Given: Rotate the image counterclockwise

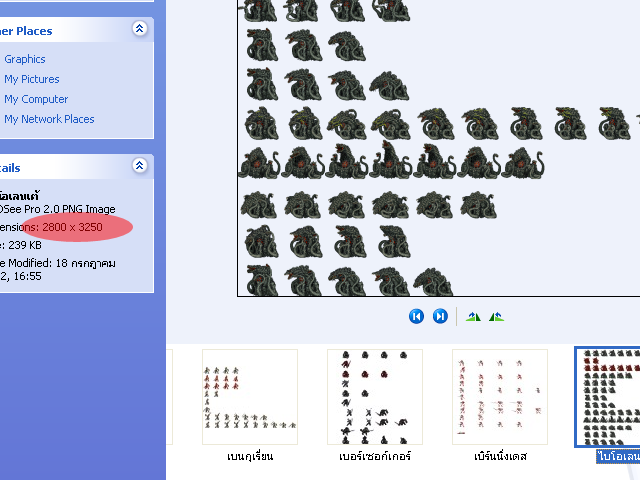Looking at the screenshot, I should 497,316.
